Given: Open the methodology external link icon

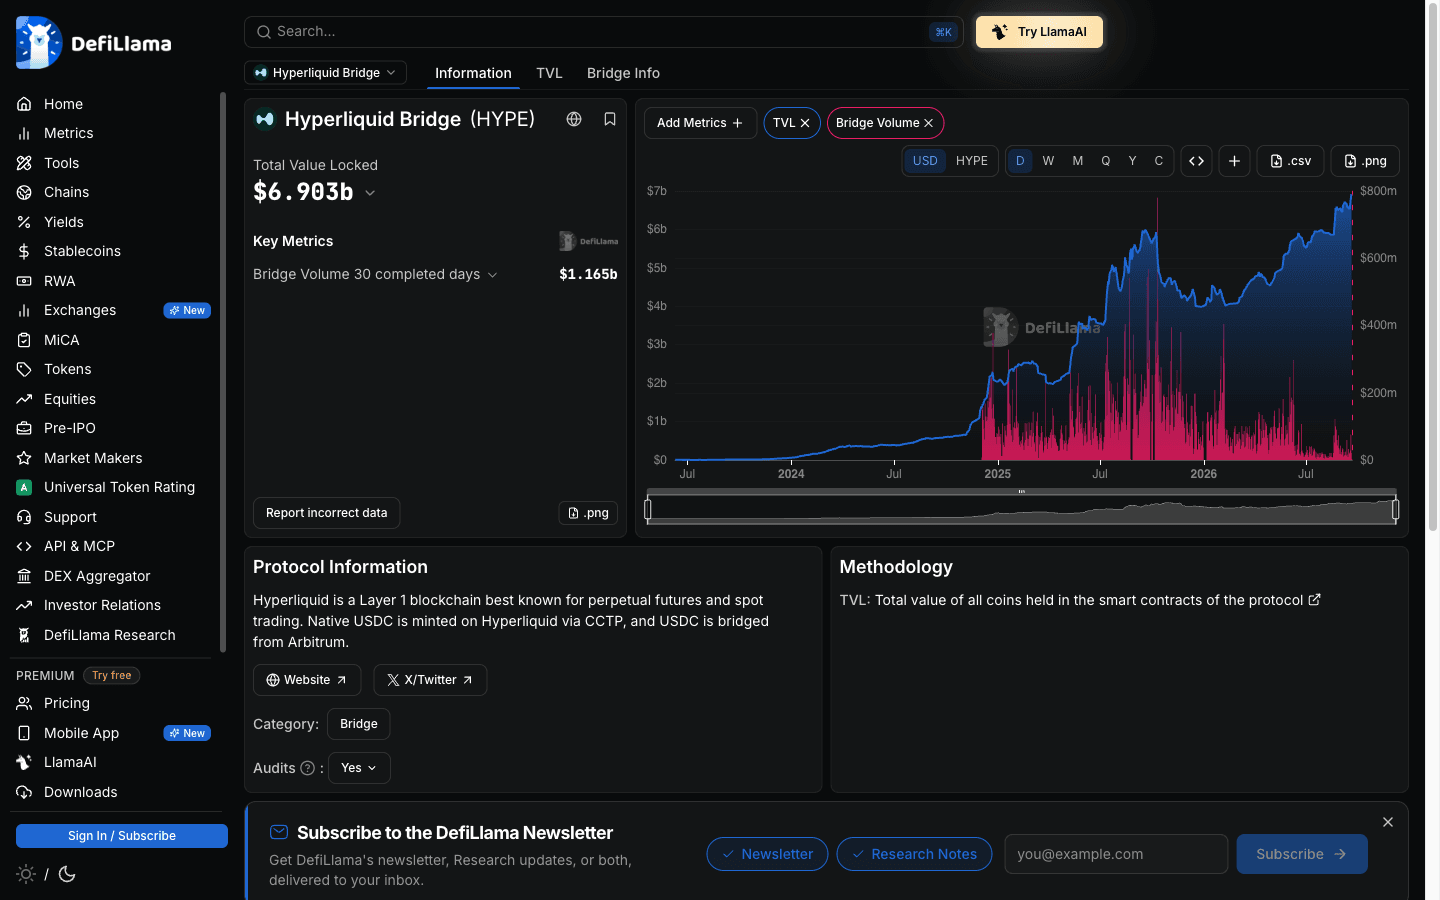Looking at the screenshot, I should [1315, 600].
